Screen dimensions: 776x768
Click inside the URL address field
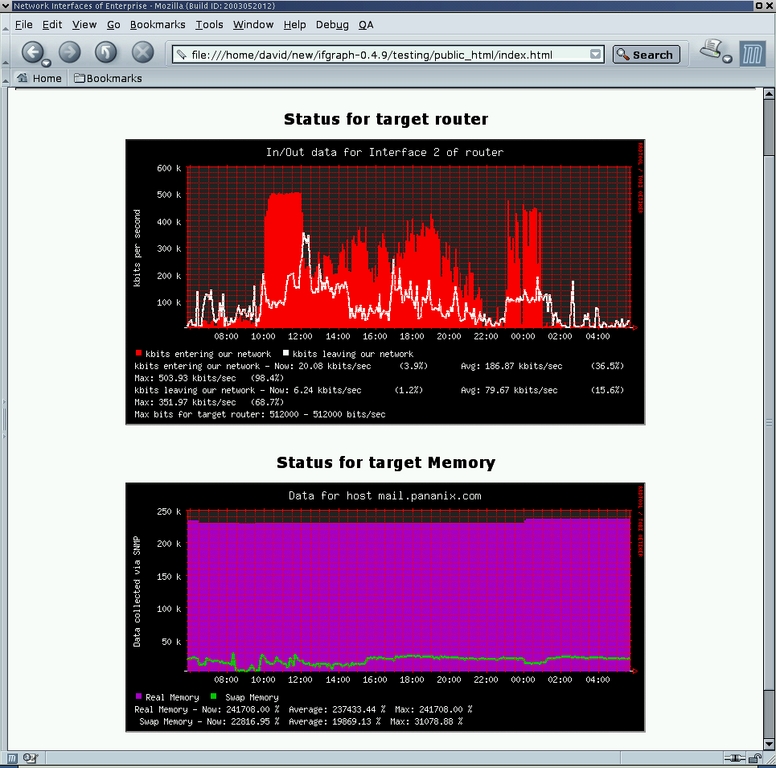(x=380, y=55)
